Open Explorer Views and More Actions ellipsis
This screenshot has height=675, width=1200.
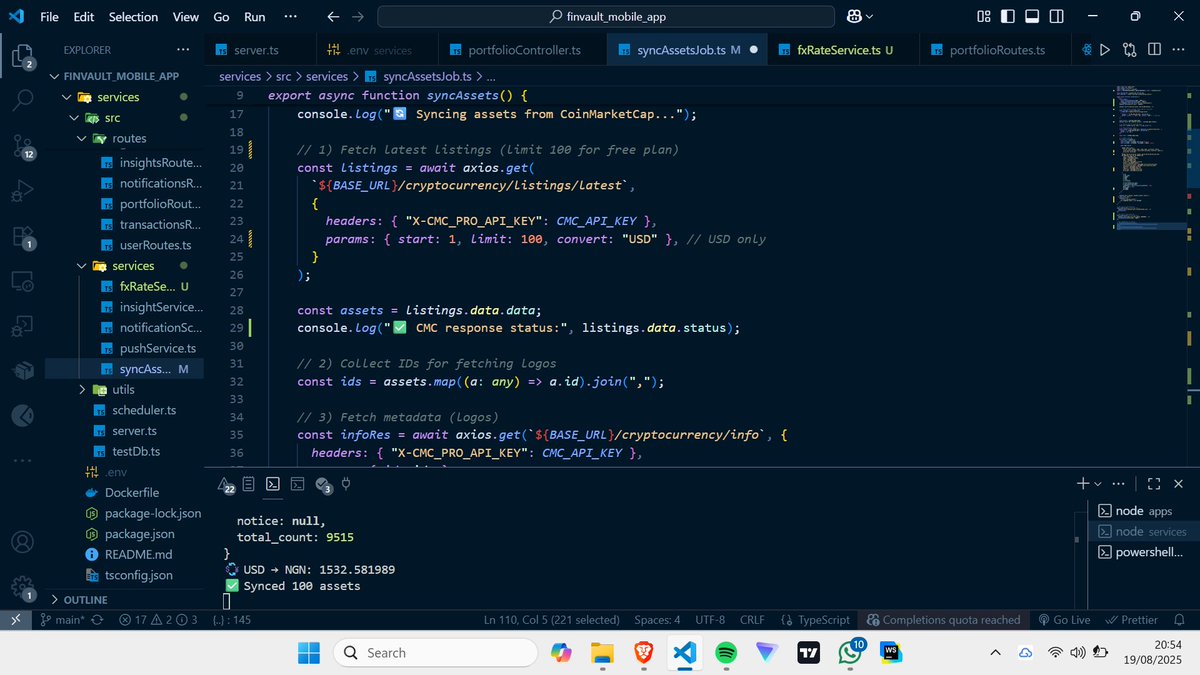tap(182, 49)
